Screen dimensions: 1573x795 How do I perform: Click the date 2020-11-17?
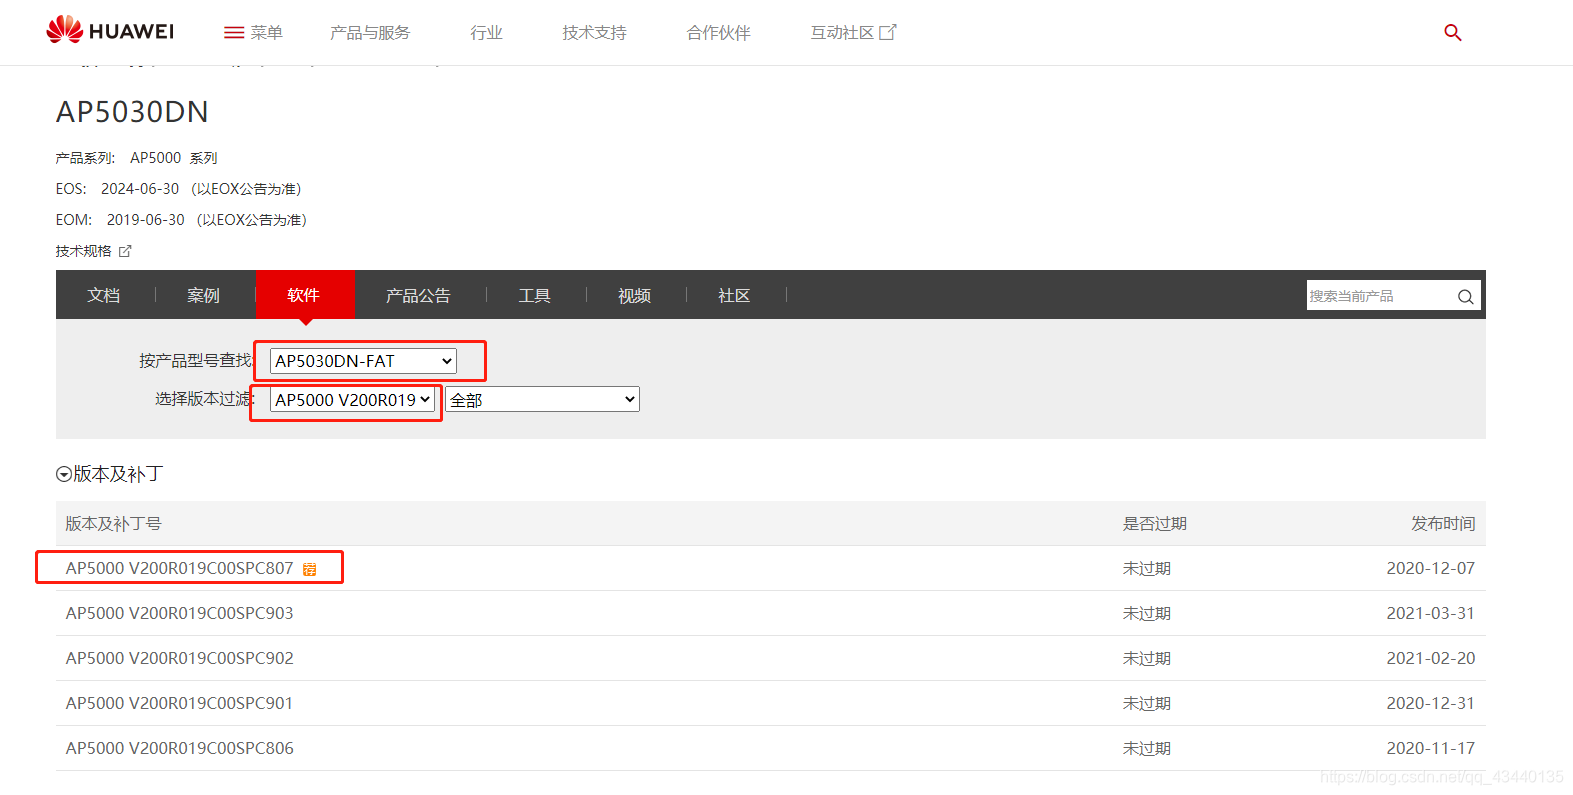click(x=1430, y=748)
